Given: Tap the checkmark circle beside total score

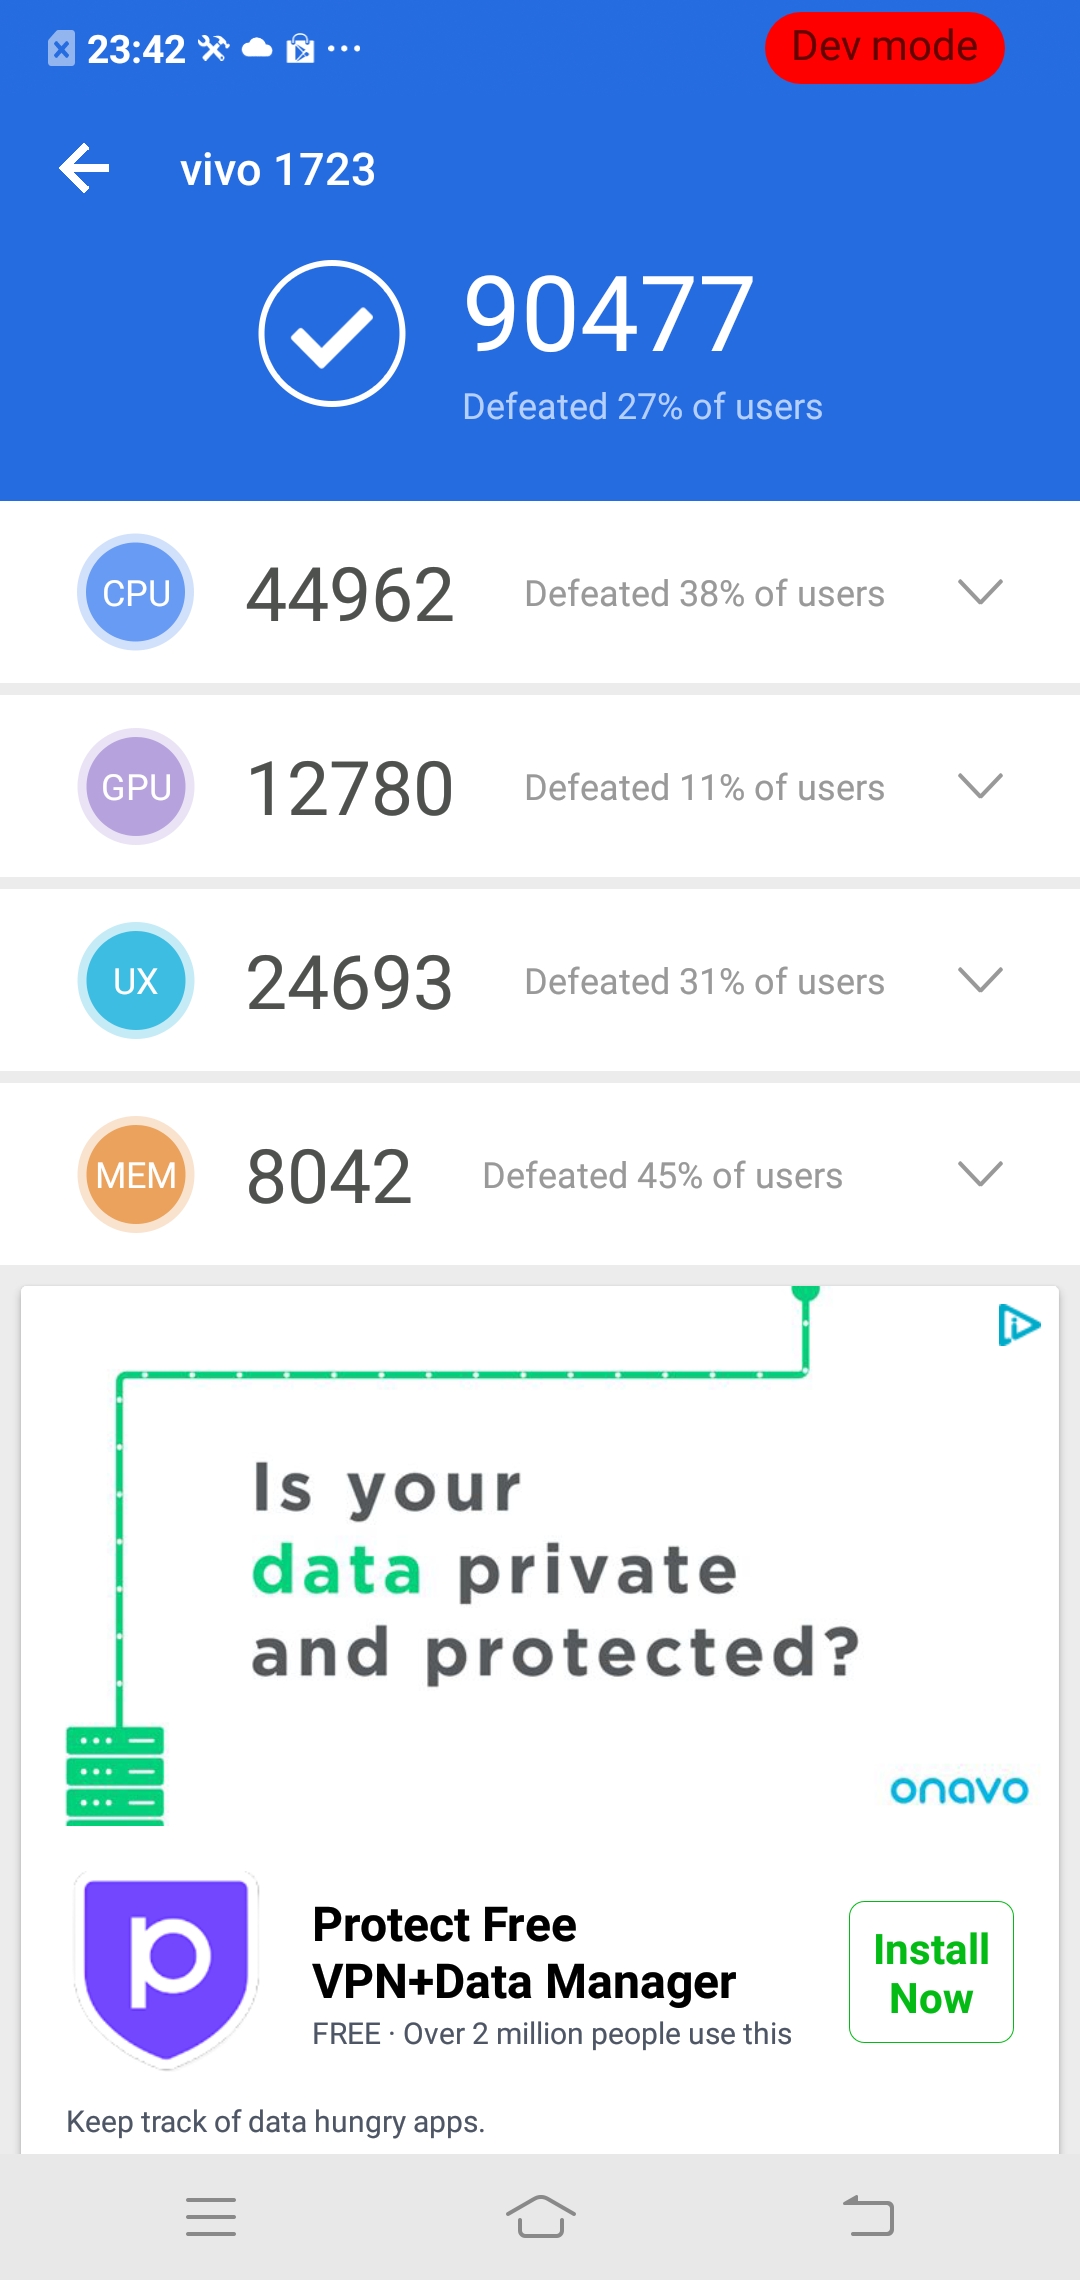Looking at the screenshot, I should 332,333.
